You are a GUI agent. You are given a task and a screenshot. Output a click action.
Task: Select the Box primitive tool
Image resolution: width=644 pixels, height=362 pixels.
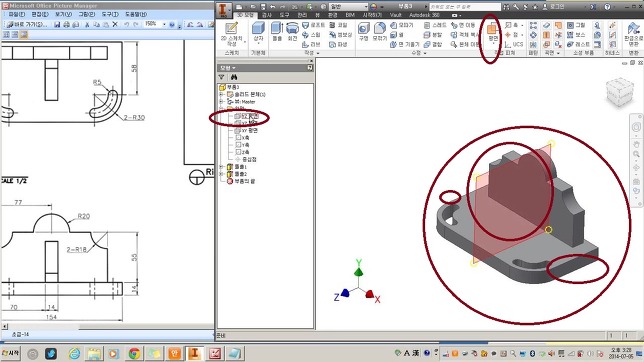pyautogui.click(x=258, y=32)
